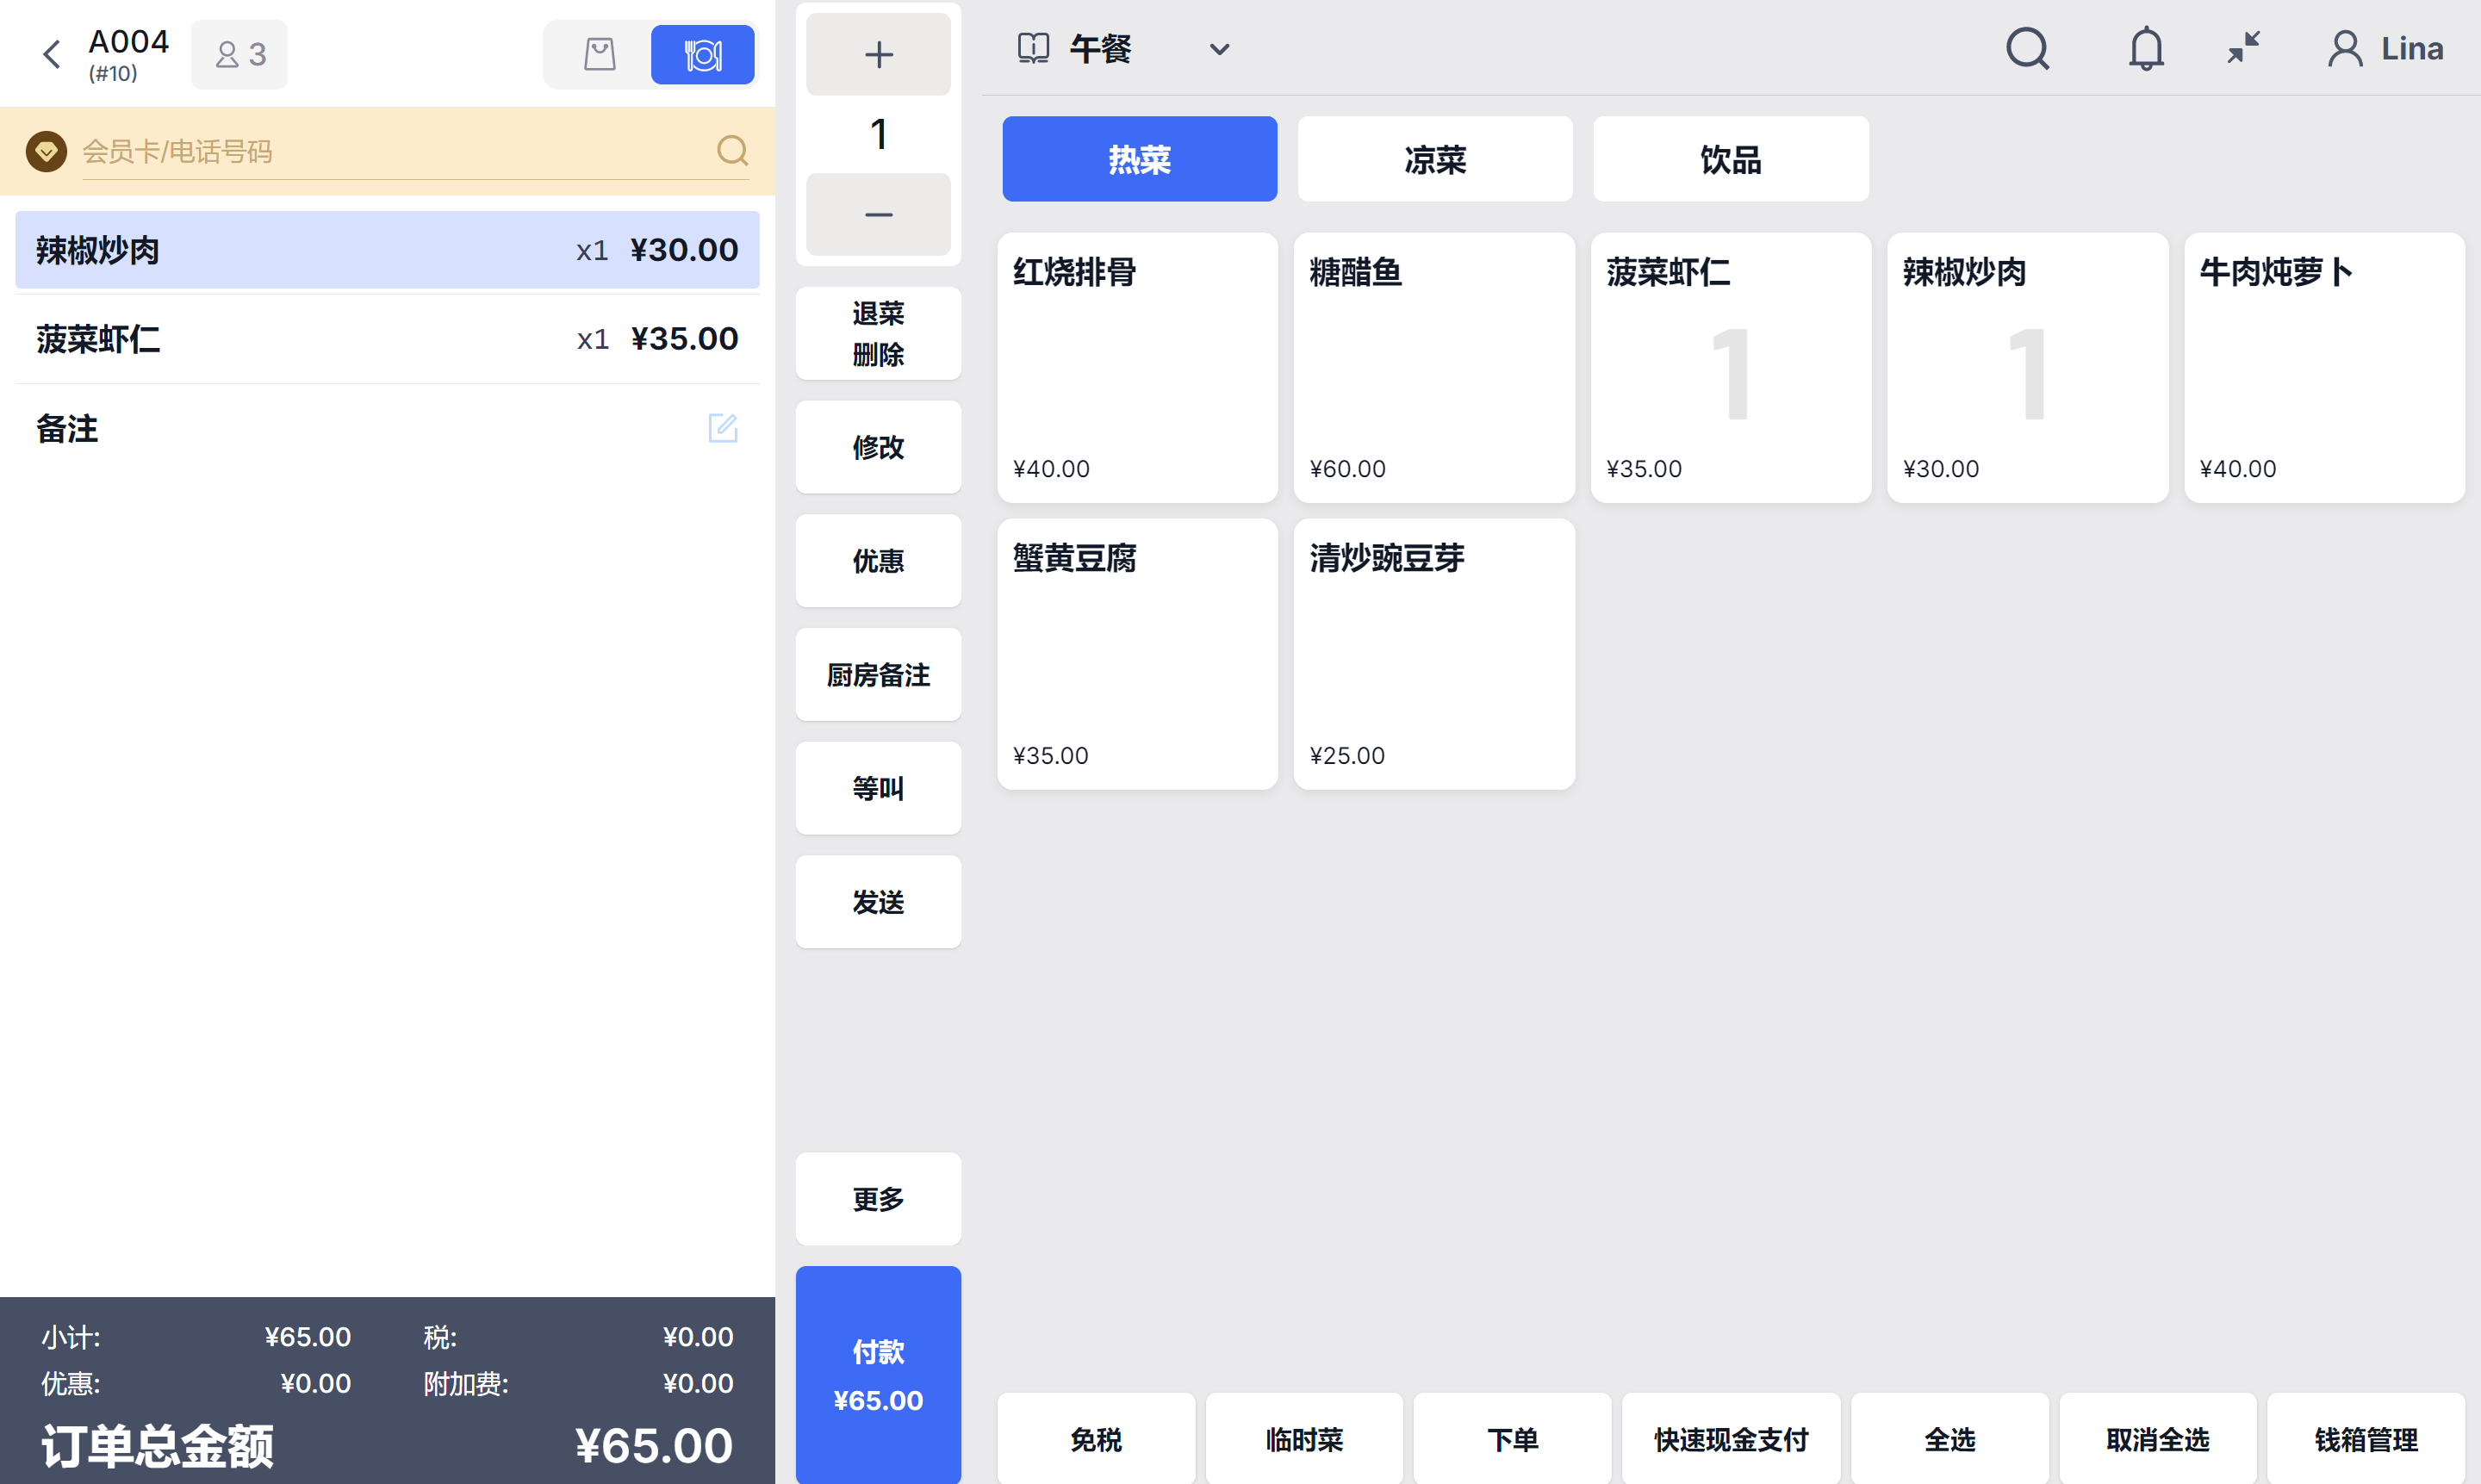Click the collapse arrows icon
This screenshot has width=2481, height=1484.
tap(2243, 48)
